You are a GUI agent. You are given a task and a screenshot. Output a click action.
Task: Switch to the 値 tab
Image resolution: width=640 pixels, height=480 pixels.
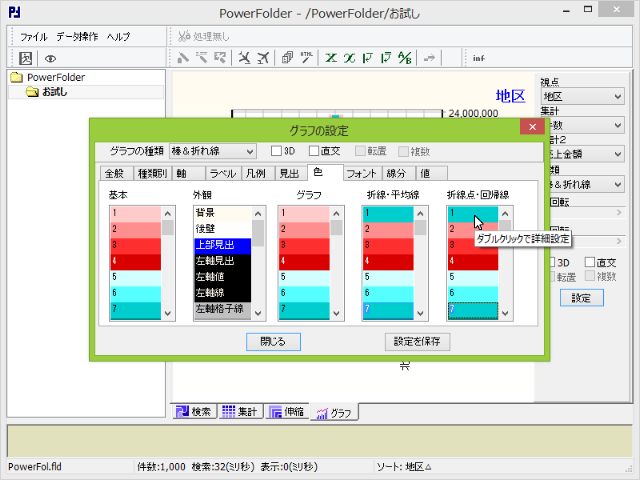tap(431, 173)
